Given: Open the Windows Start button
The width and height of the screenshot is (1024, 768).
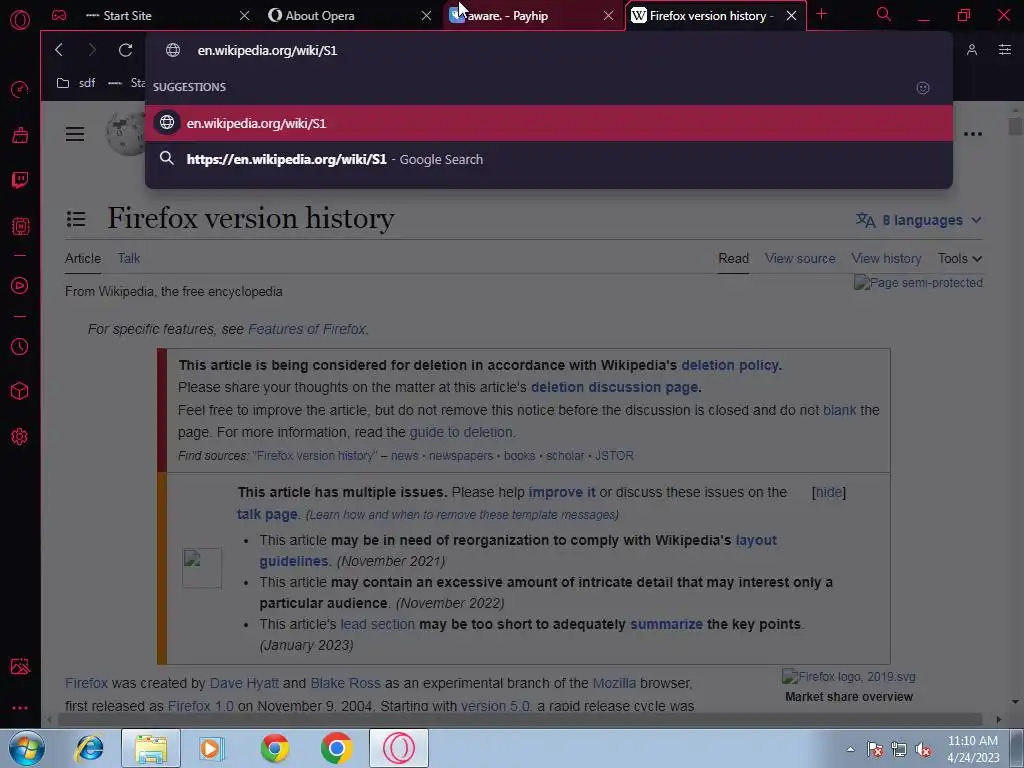Looking at the screenshot, I should [27, 748].
